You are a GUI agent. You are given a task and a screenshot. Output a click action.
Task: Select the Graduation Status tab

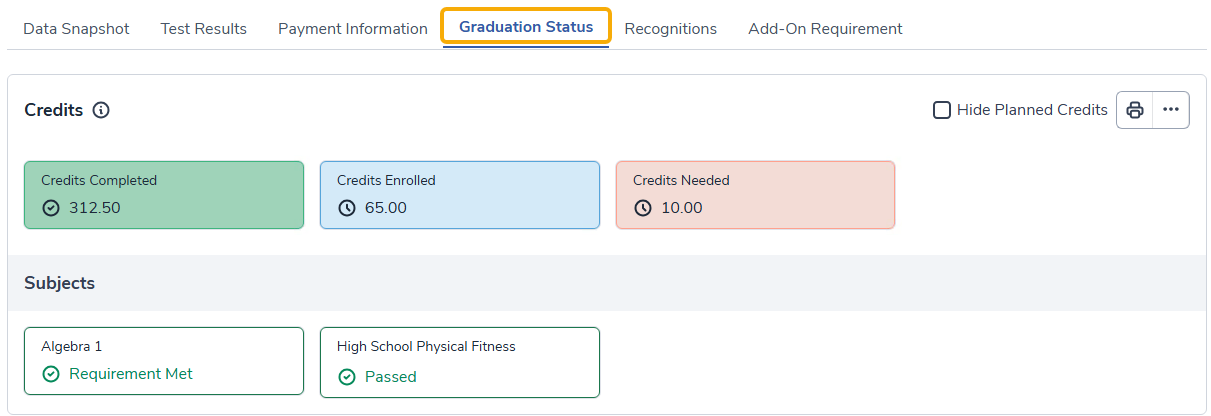click(x=526, y=27)
